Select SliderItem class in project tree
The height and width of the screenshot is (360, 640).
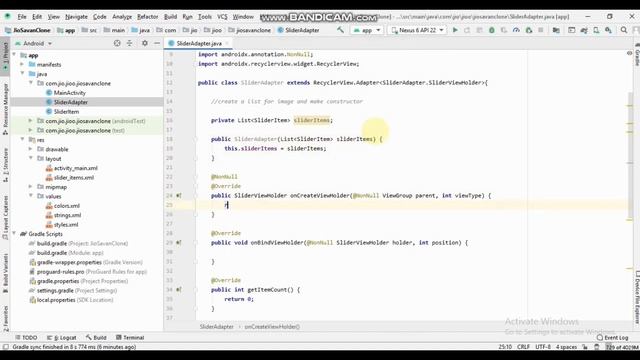pos(66,111)
